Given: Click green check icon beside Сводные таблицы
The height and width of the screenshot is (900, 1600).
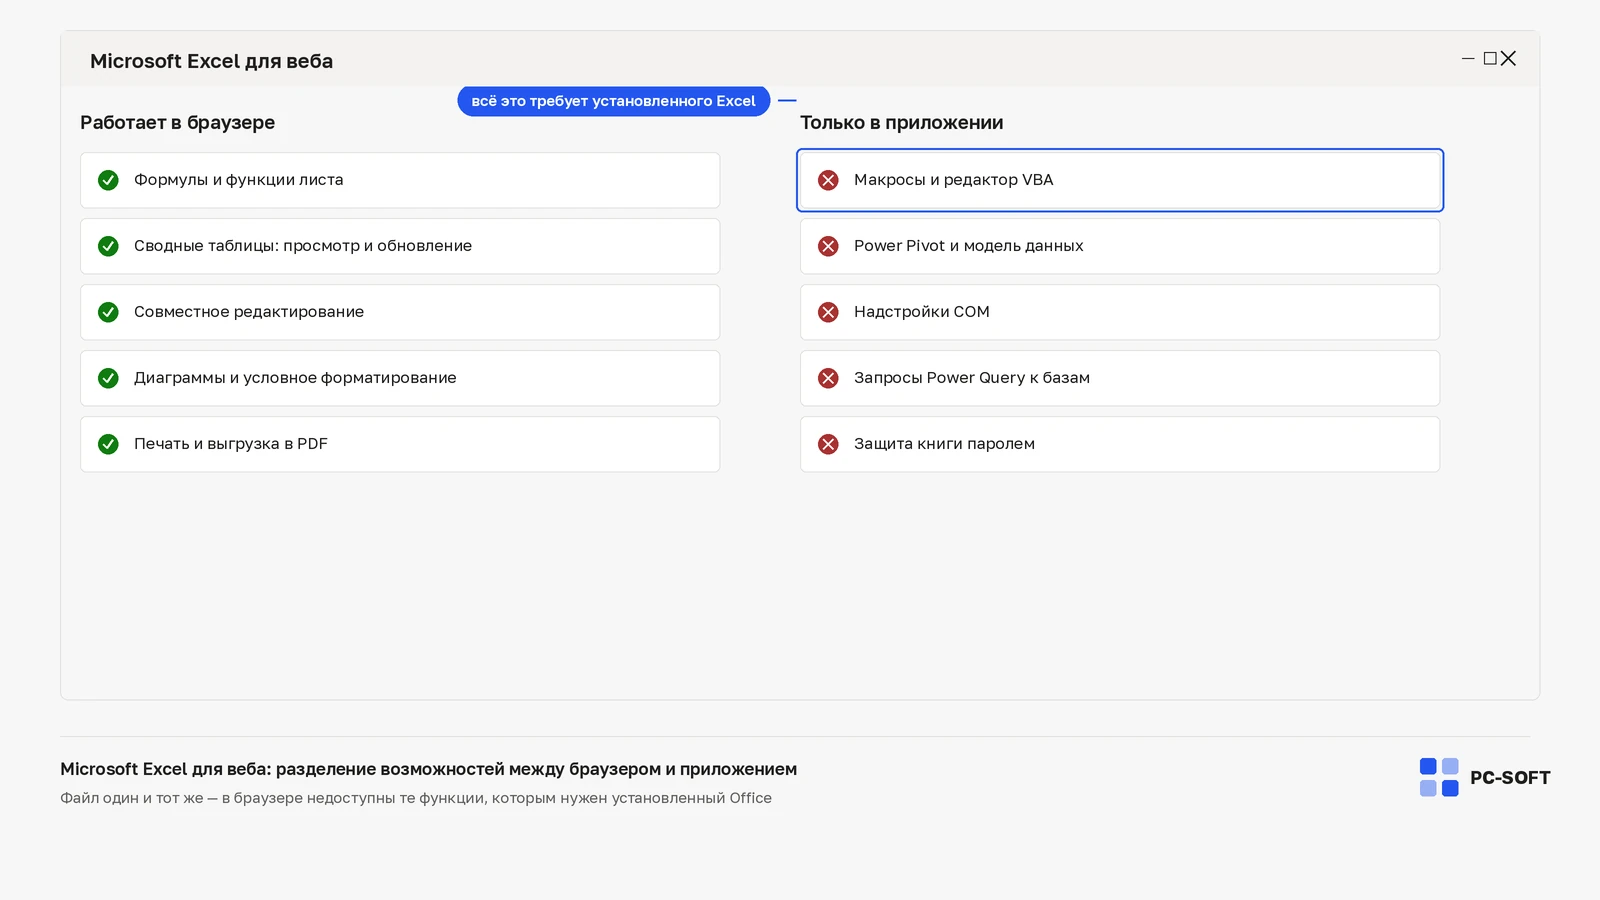Looking at the screenshot, I should pyautogui.click(x=108, y=246).
